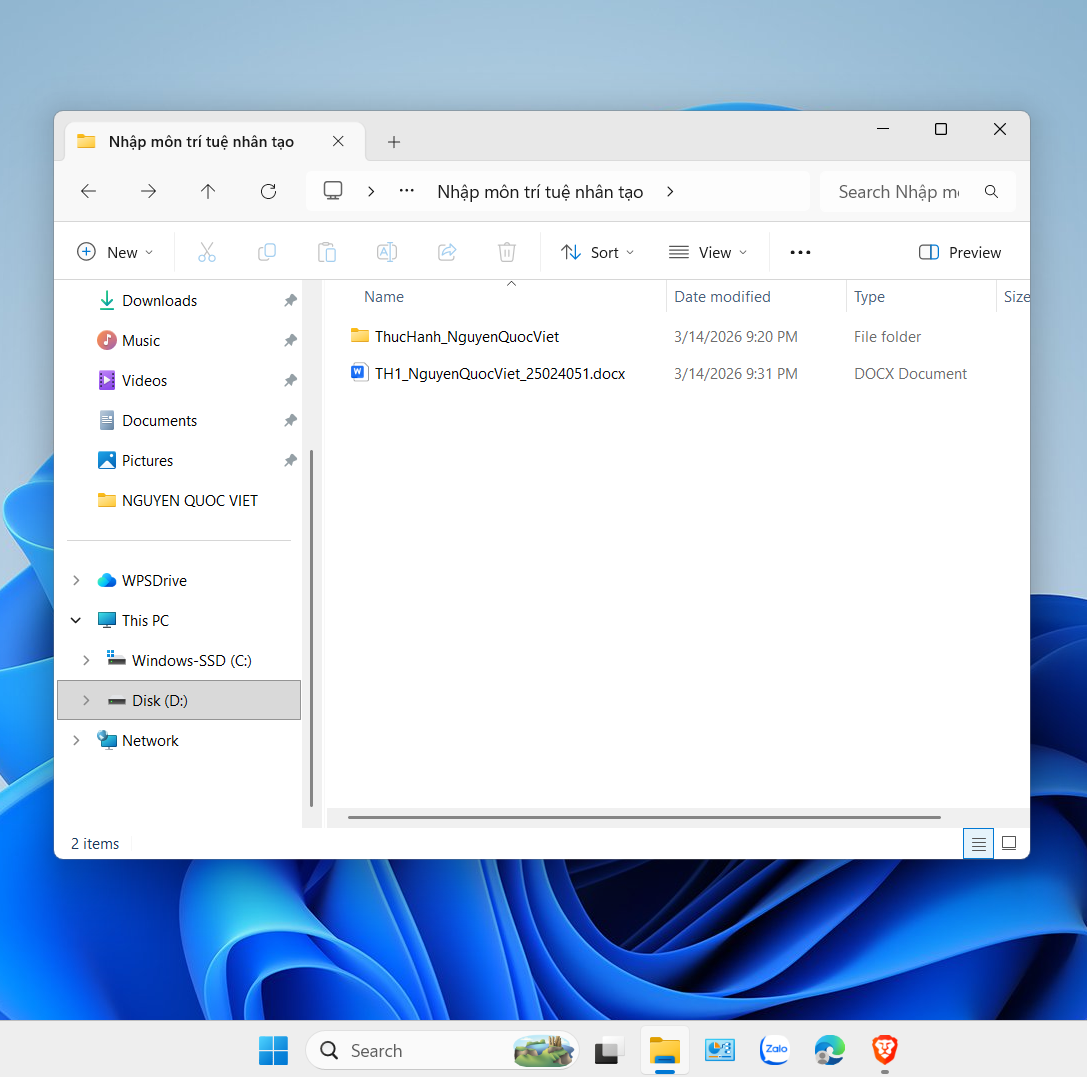Select WPSDrive in the navigation pane
The image size is (1087, 1077).
click(154, 581)
